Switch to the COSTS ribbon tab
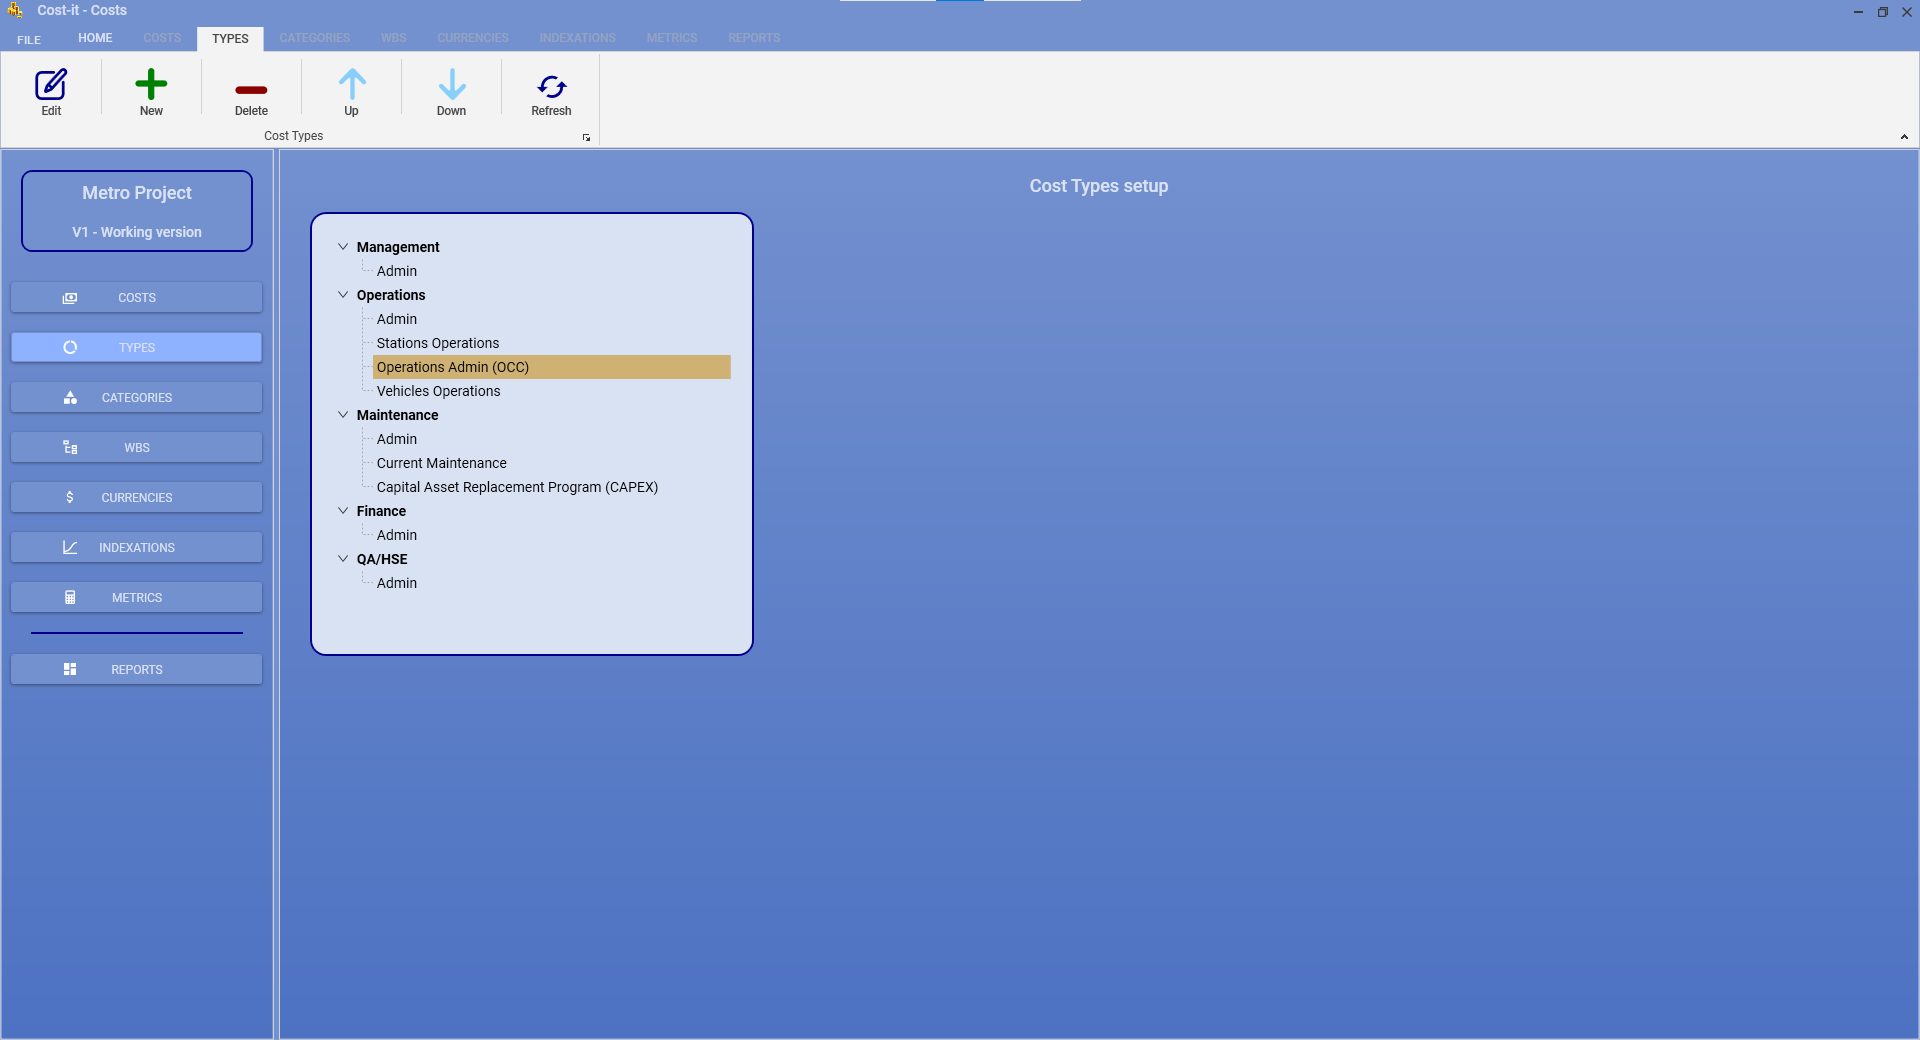This screenshot has width=1920, height=1040. tap(162, 38)
